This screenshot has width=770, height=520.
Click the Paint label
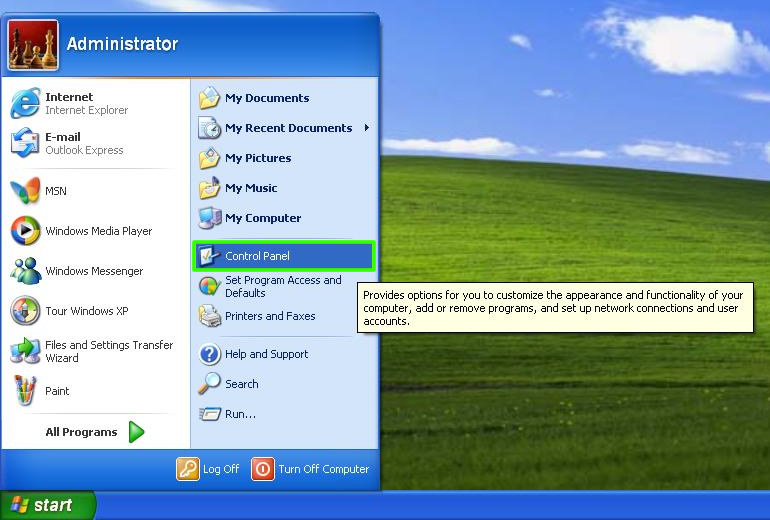pyautogui.click(x=57, y=391)
